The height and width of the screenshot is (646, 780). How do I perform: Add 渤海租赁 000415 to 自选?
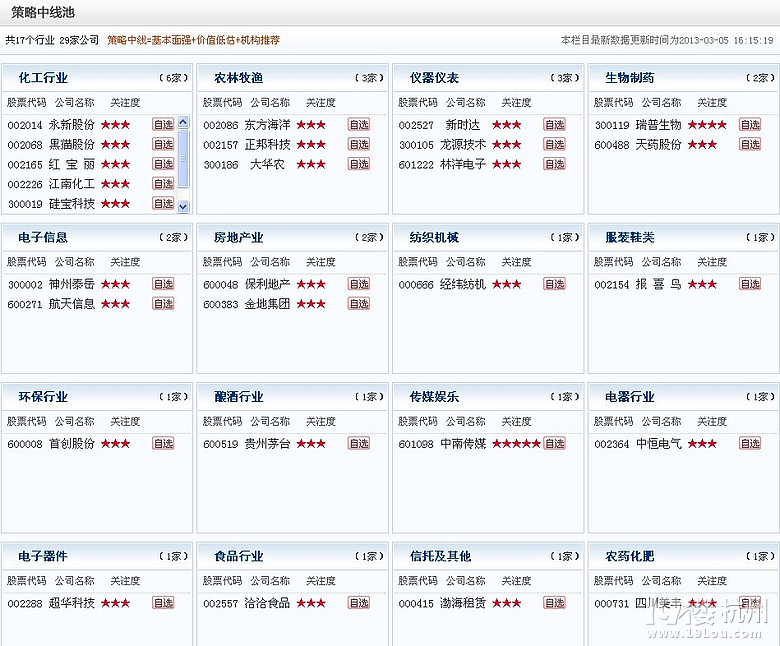click(554, 603)
